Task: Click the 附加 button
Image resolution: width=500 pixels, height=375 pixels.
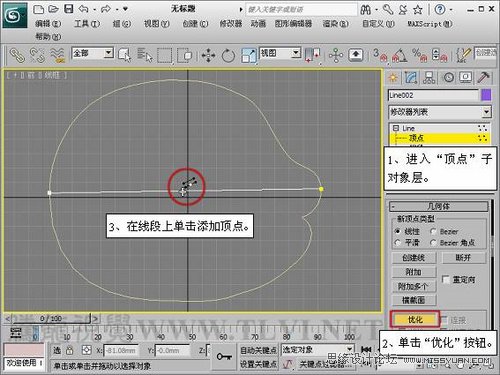Action: (x=413, y=272)
